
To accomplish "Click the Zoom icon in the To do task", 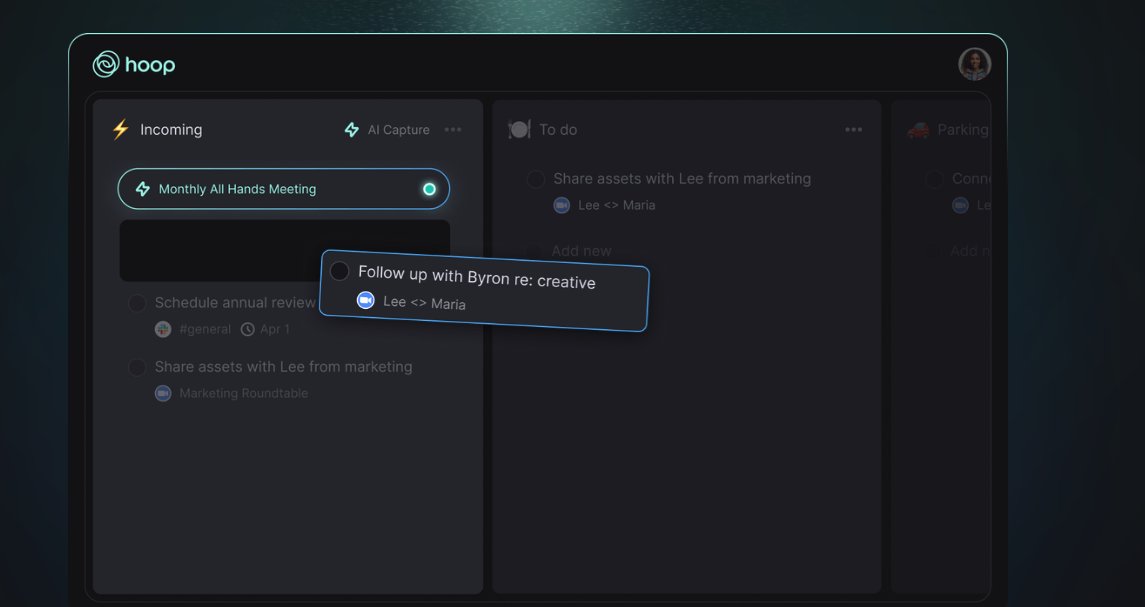I will [x=562, y=205].
